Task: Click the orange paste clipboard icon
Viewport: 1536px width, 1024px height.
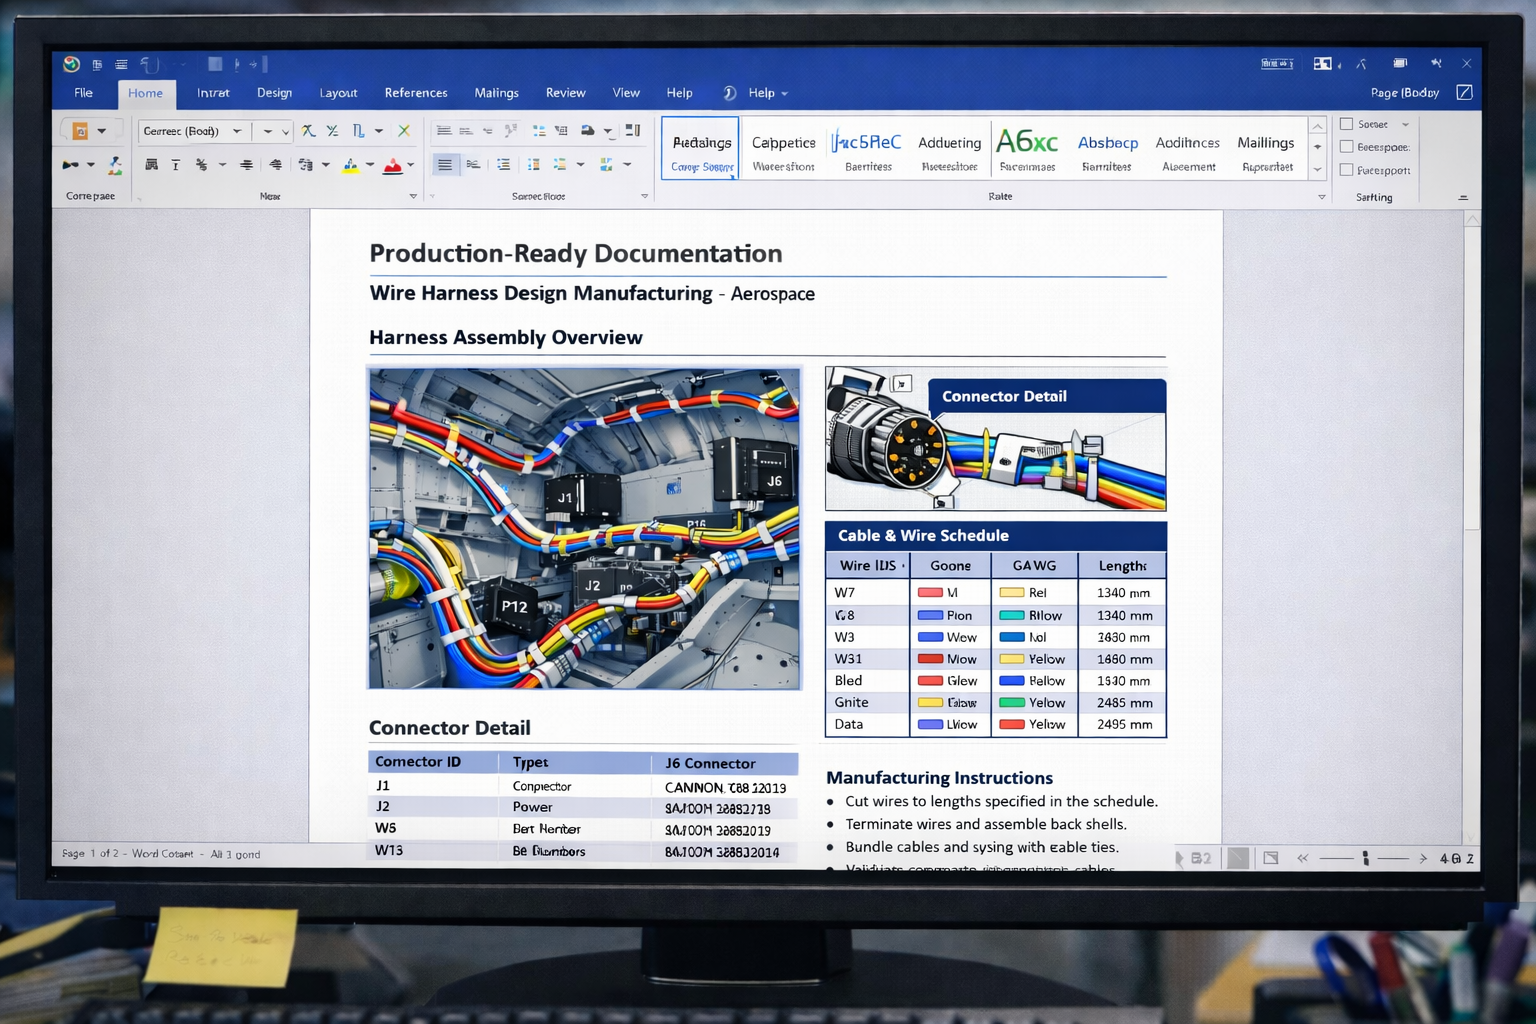Action: [x=81, y=131]
